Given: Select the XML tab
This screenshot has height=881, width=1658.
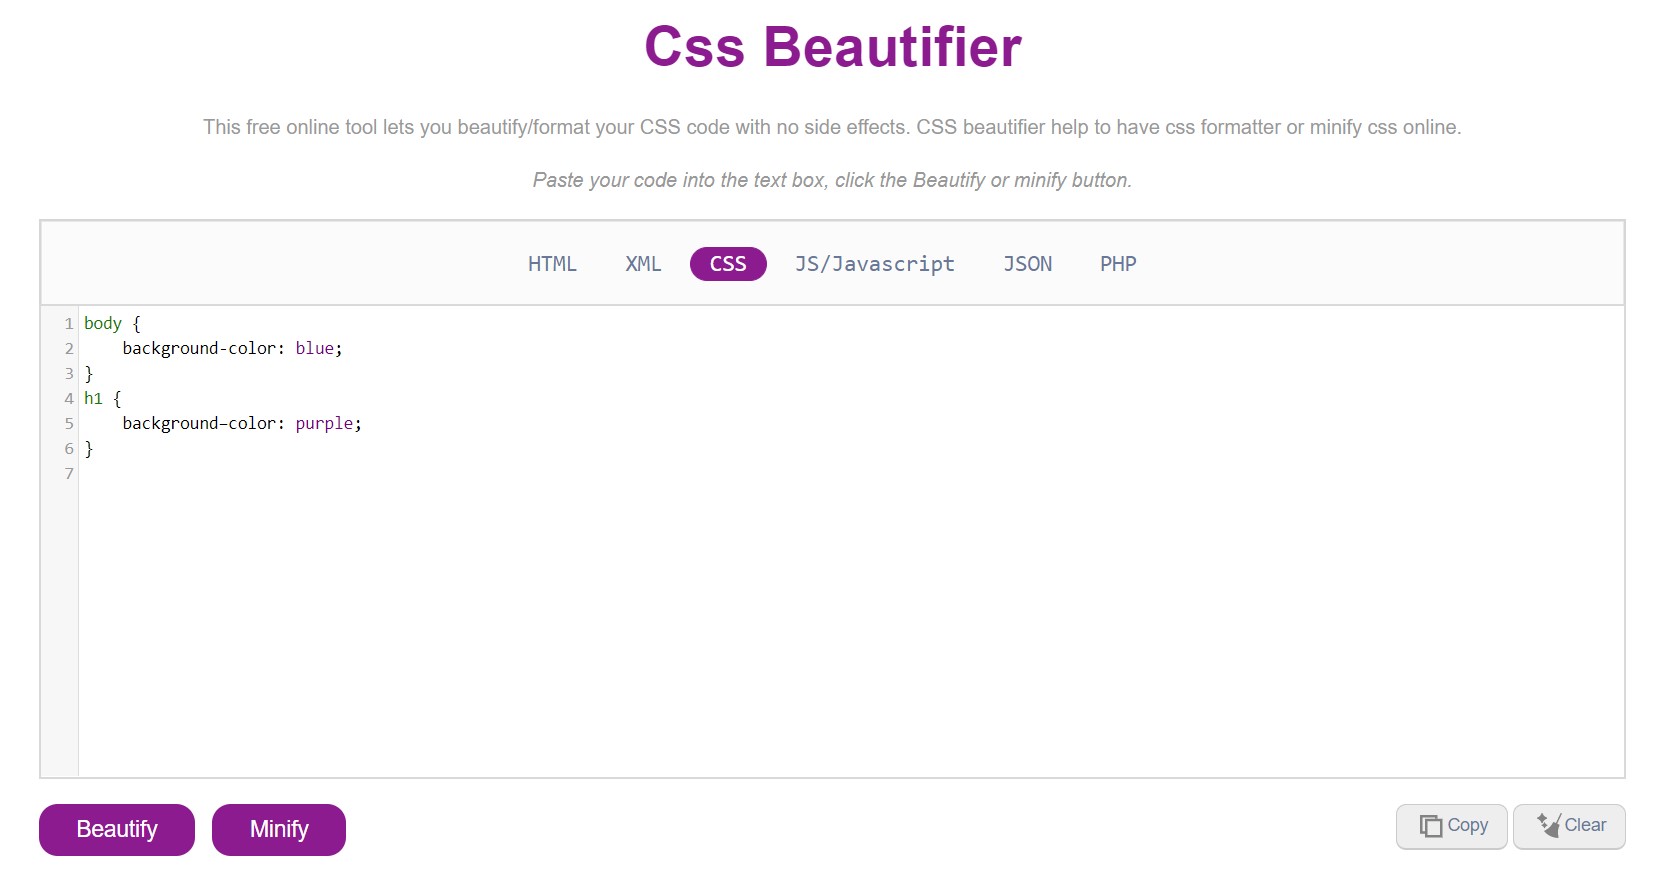Looking at the screenshot, I should point(643,264).
